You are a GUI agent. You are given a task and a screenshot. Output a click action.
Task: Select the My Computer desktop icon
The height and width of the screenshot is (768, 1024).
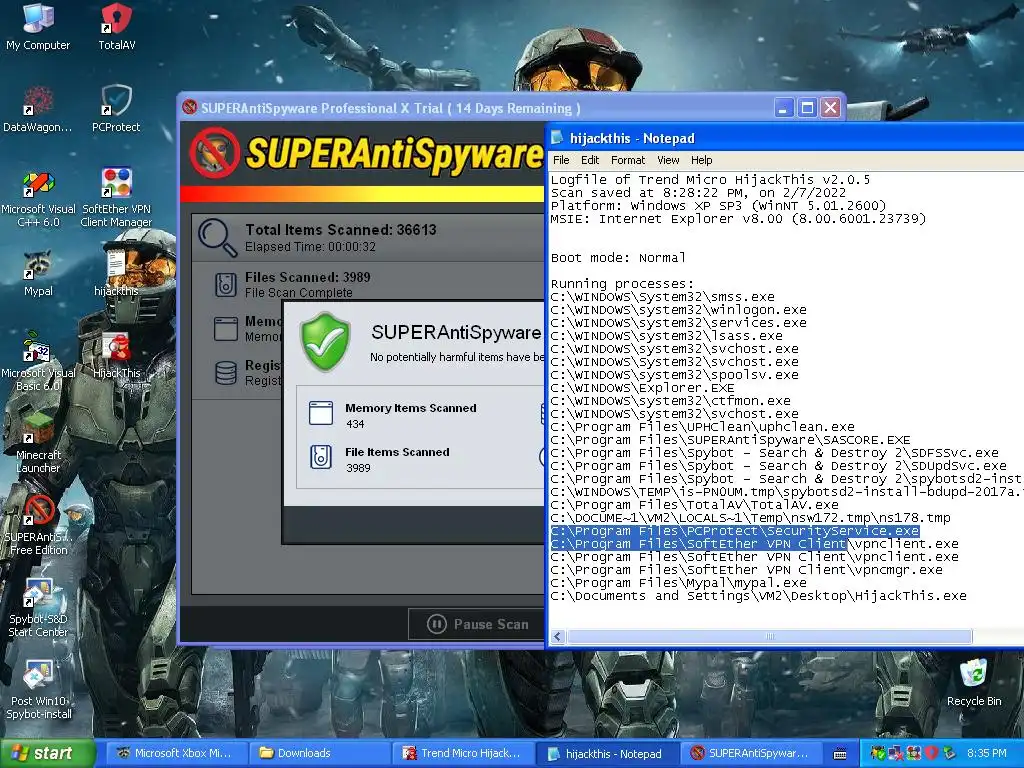[38, 26]
